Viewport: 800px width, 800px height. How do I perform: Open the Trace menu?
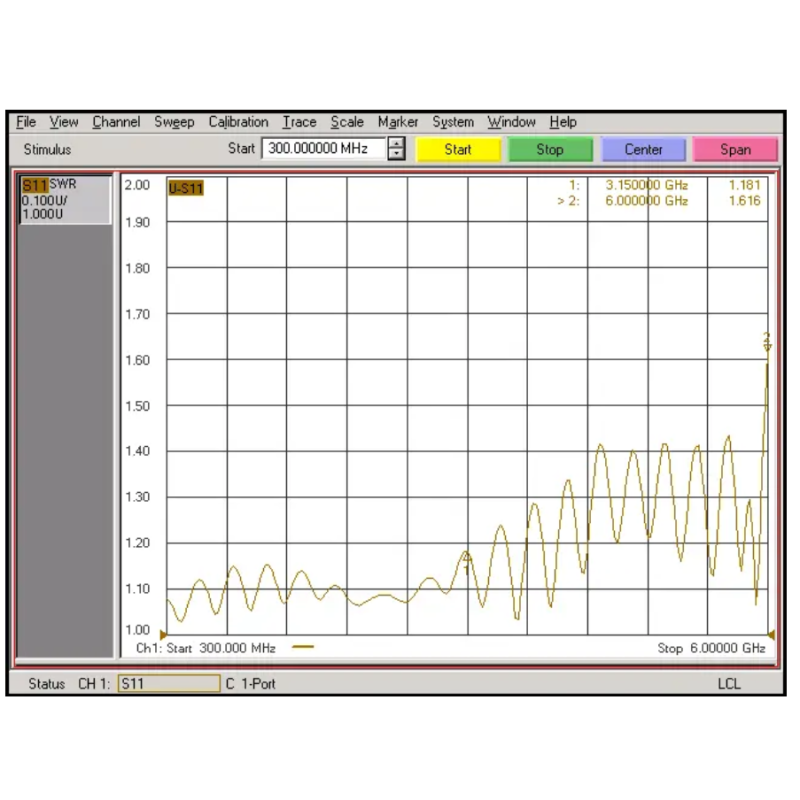[299, 122]
